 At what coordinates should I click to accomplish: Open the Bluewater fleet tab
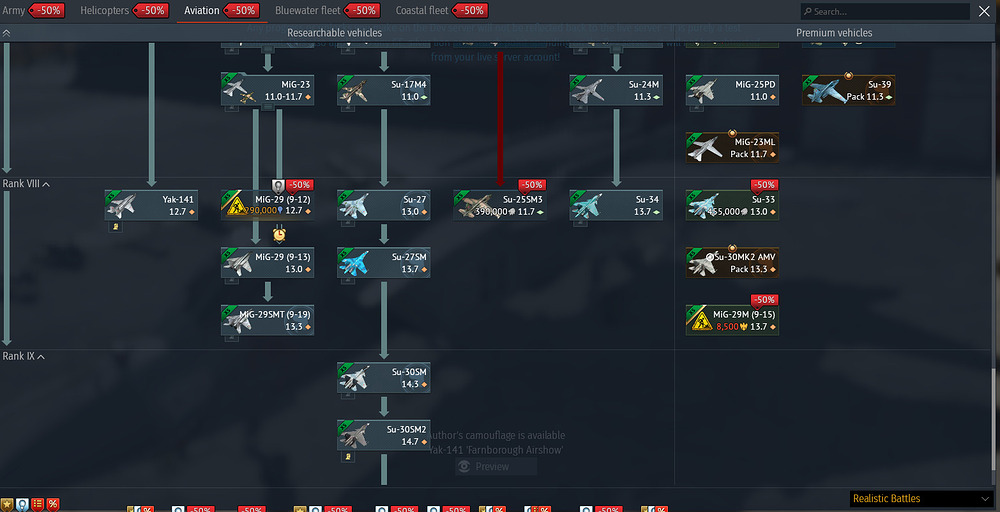click(308, 11)
